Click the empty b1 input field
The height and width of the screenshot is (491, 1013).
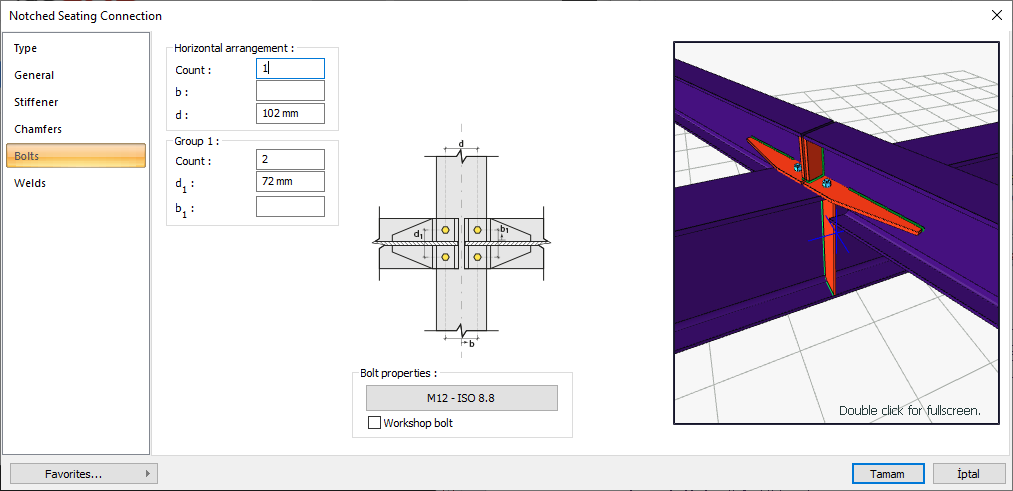click(290, 207)
